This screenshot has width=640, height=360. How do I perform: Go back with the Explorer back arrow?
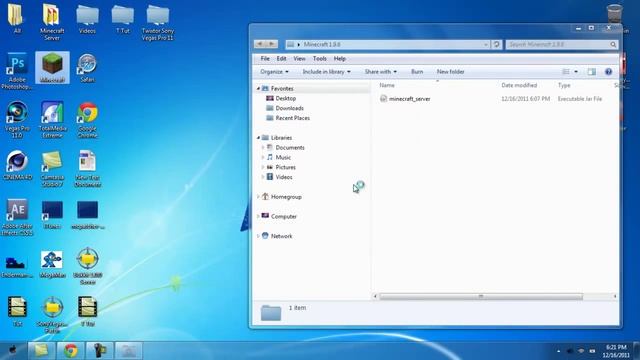260,44
